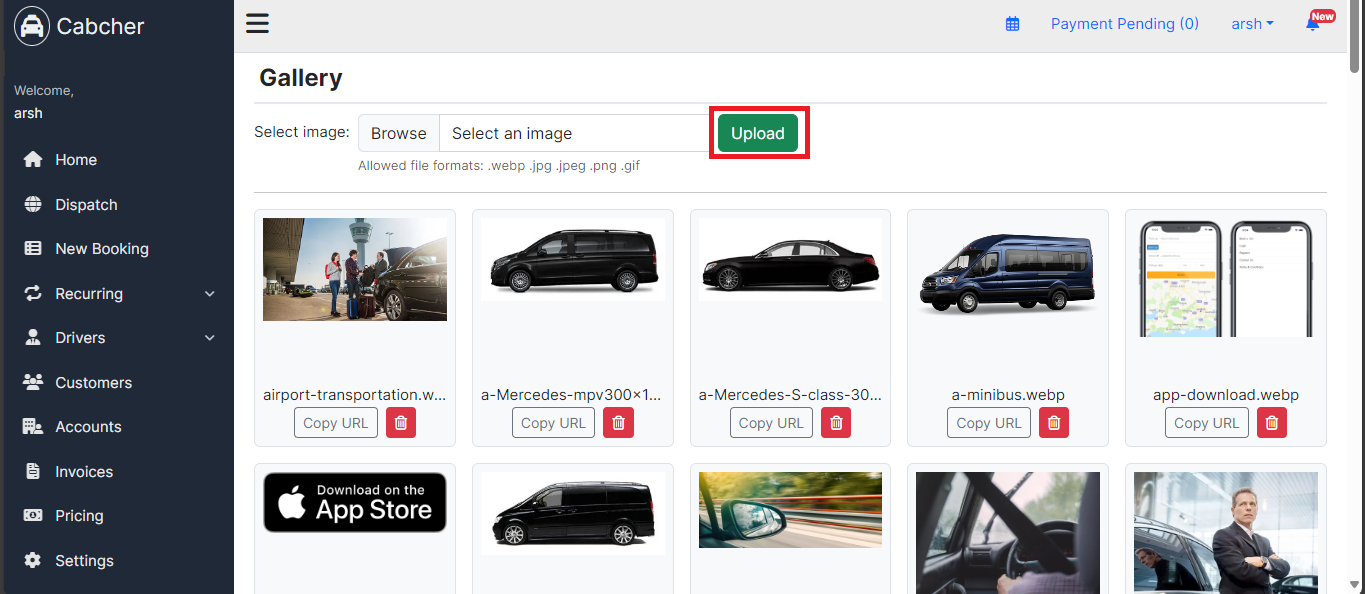Open the Payment Pending (0) link

pyautogui.click(x=1125, y=24)
